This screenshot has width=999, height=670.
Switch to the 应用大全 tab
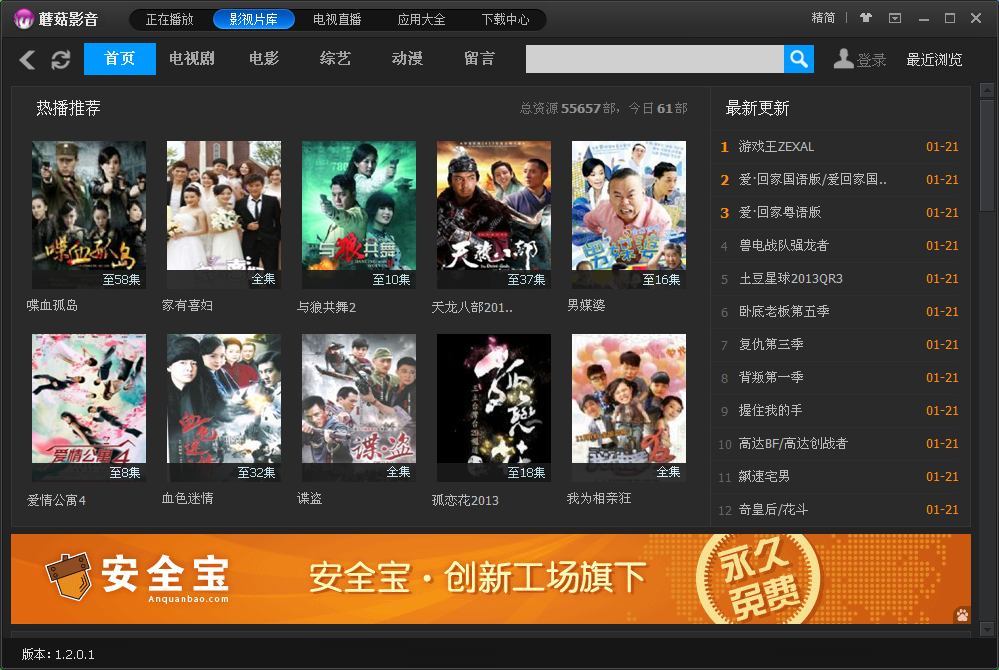coord(421,20)
